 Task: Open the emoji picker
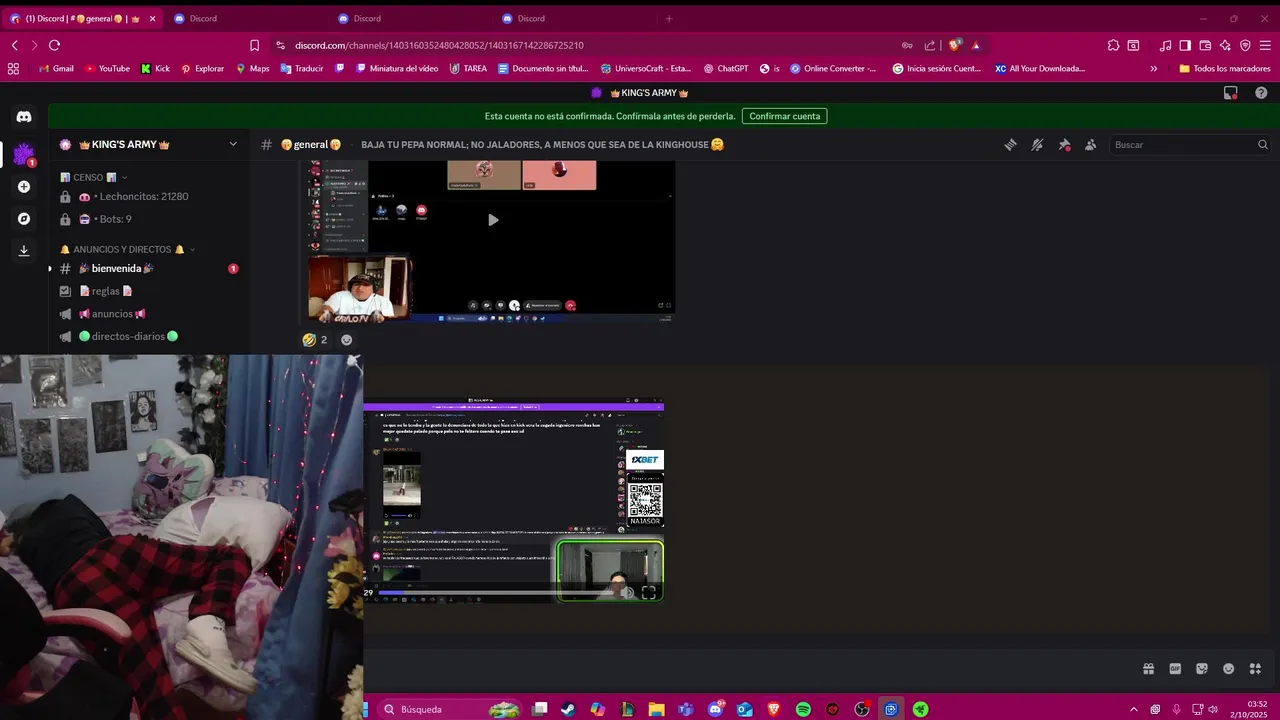click(x=1228, y=669)
